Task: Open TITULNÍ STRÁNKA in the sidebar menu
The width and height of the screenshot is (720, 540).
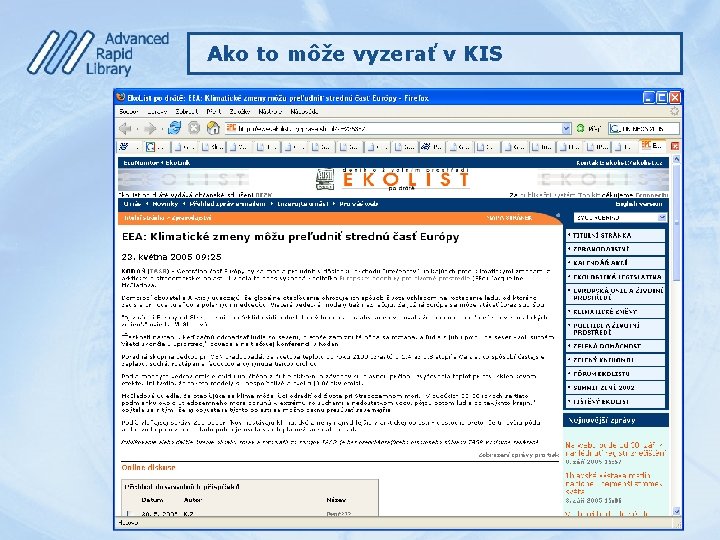Action: [x=615, y=235]
